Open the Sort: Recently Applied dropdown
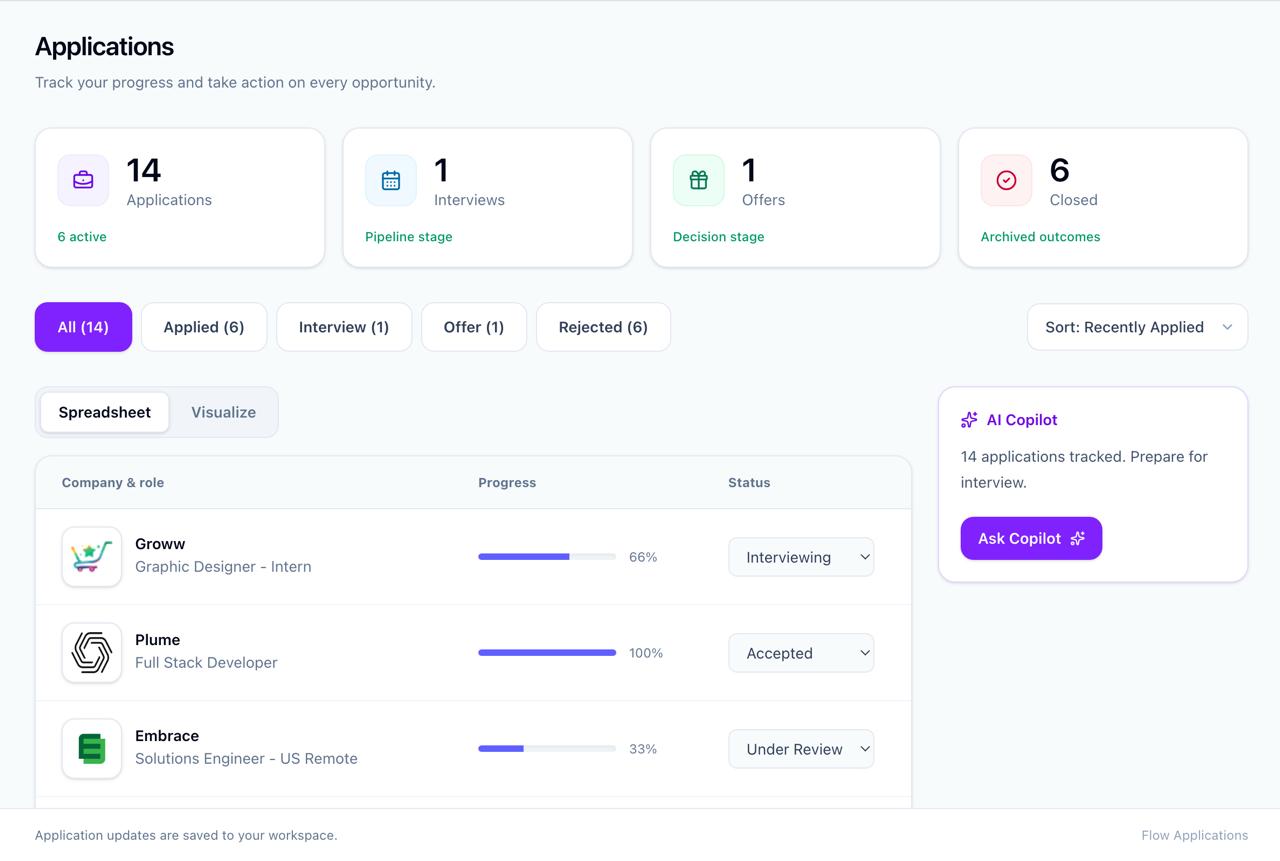 click(x=1137, y=327)
